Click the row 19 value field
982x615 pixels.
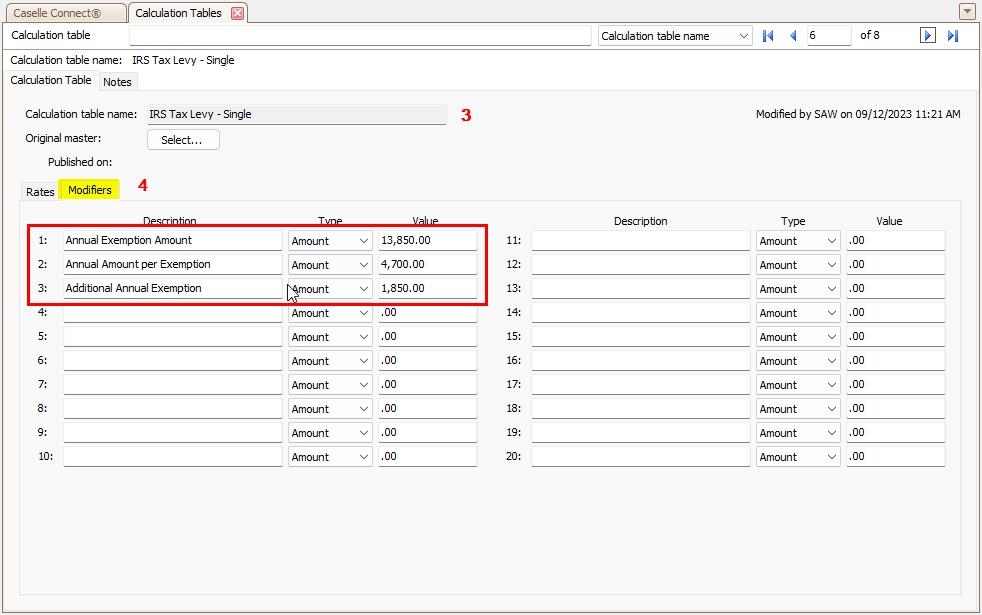[896, 433]
